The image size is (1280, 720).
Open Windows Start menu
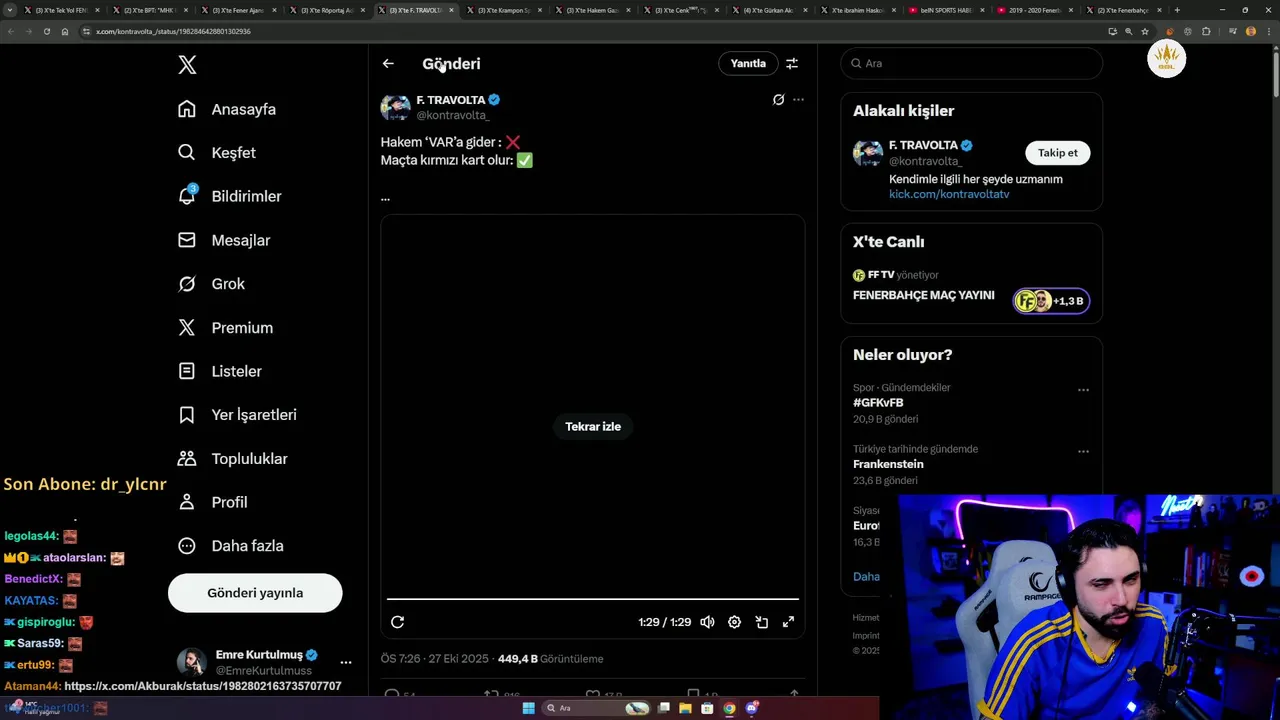(528, 708)
